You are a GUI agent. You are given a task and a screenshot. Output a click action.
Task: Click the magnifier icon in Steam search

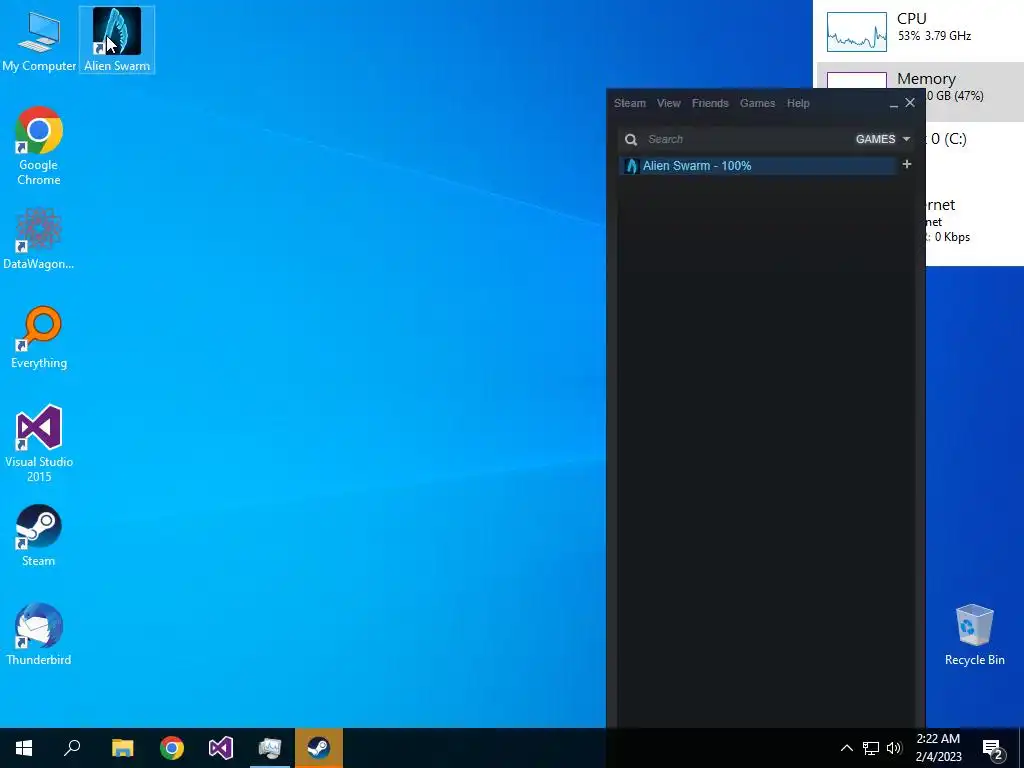pyautogui.click(x=631, y=139)
